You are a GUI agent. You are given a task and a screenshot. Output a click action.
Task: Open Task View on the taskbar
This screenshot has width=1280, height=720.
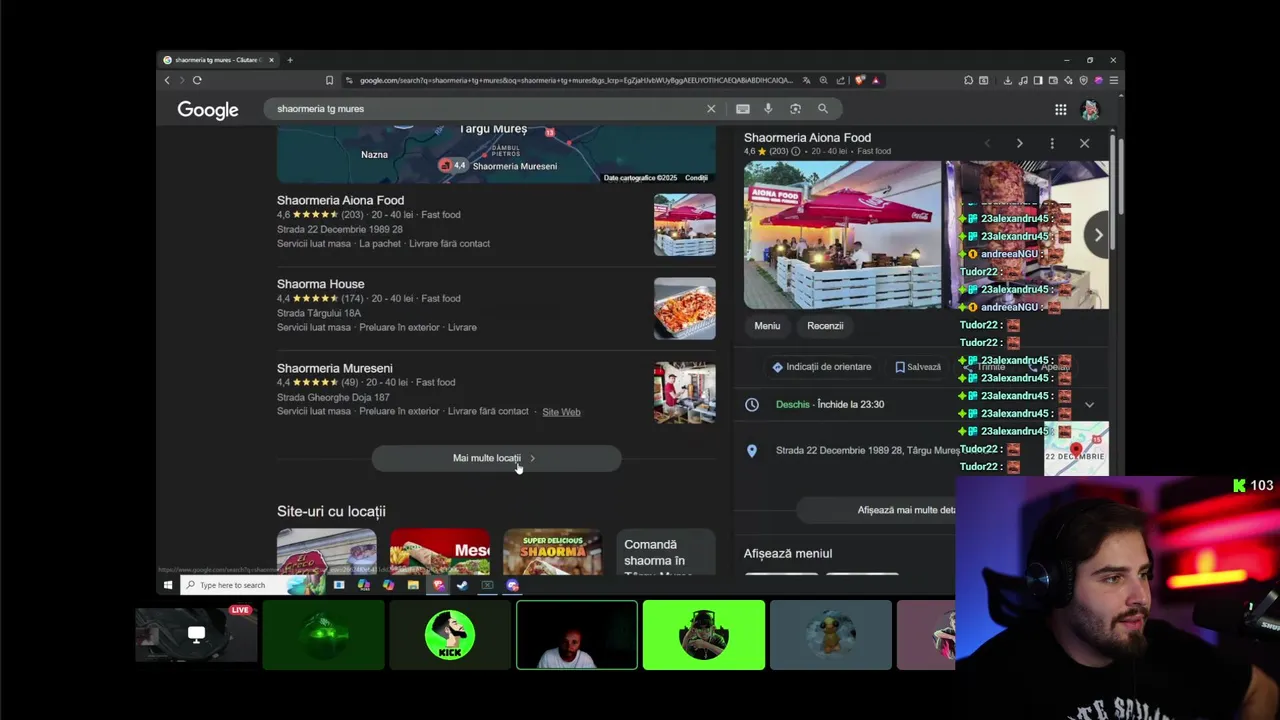[x=339, y=585]
